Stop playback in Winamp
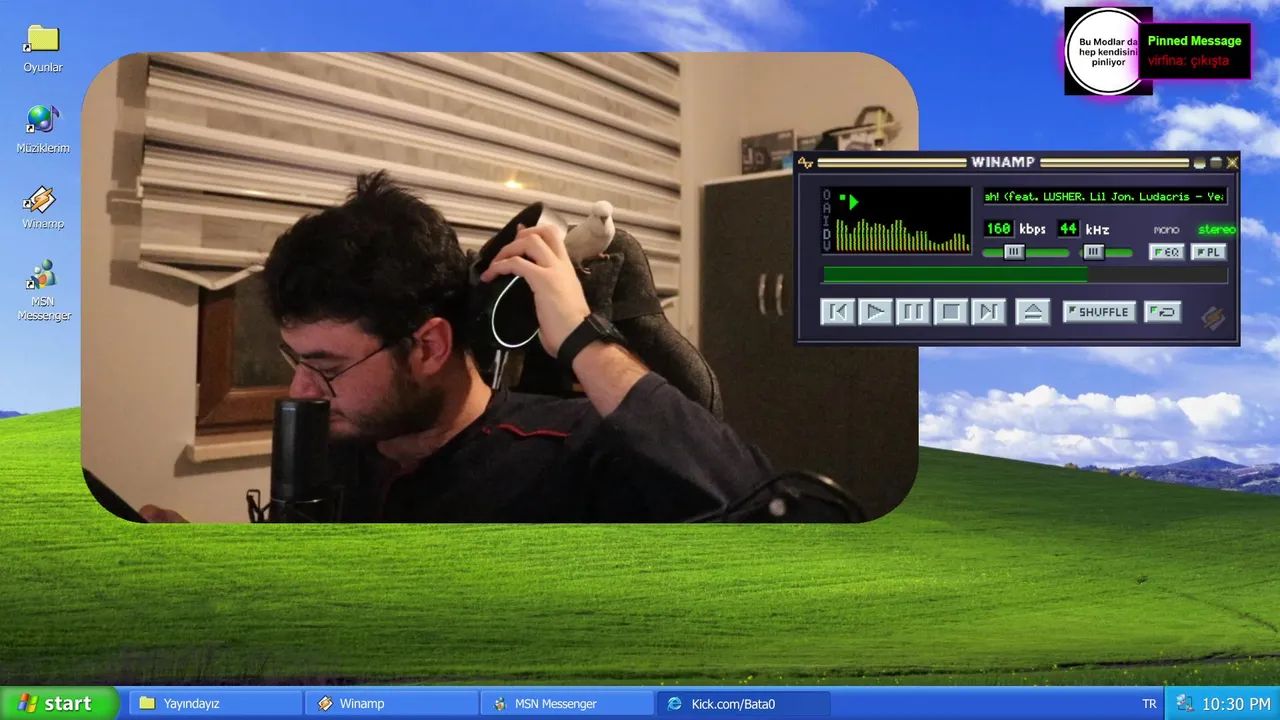 click(951, 312)
